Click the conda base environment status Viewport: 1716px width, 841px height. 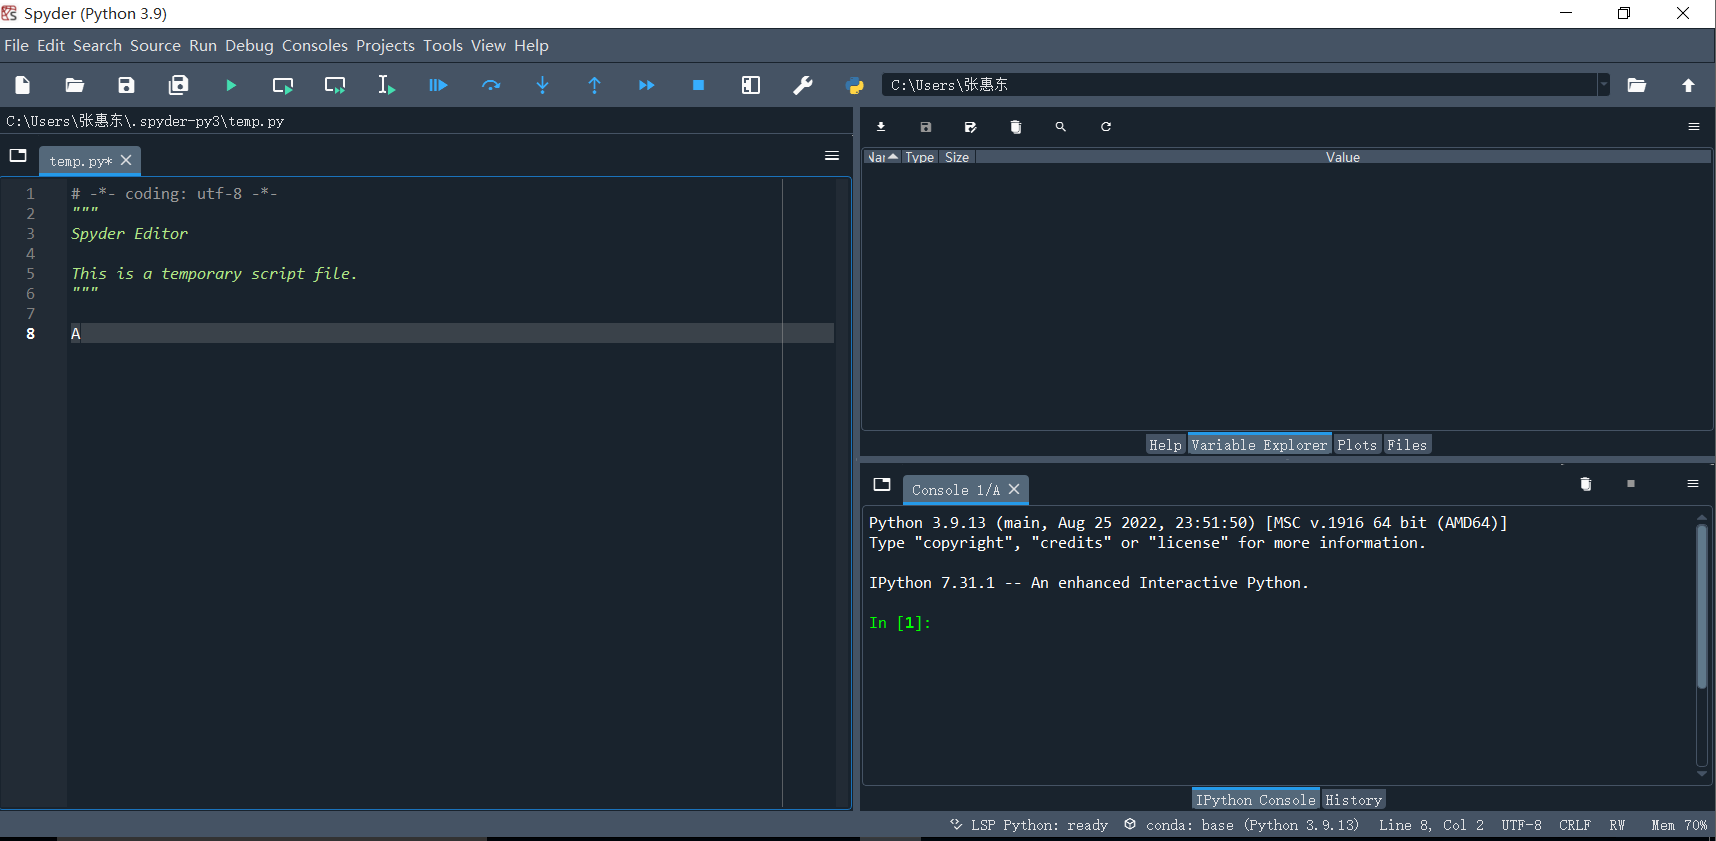tap(1241, 825)
